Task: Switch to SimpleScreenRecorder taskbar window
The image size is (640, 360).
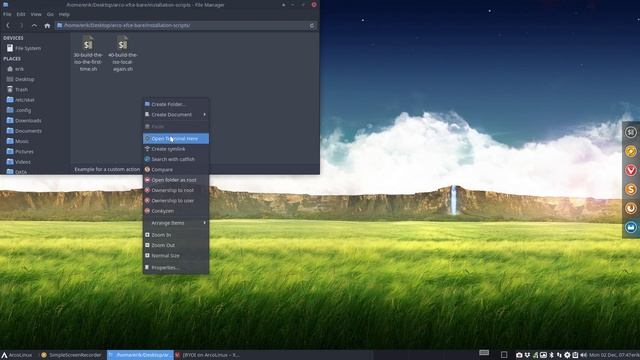Action: tap(72, 355)
